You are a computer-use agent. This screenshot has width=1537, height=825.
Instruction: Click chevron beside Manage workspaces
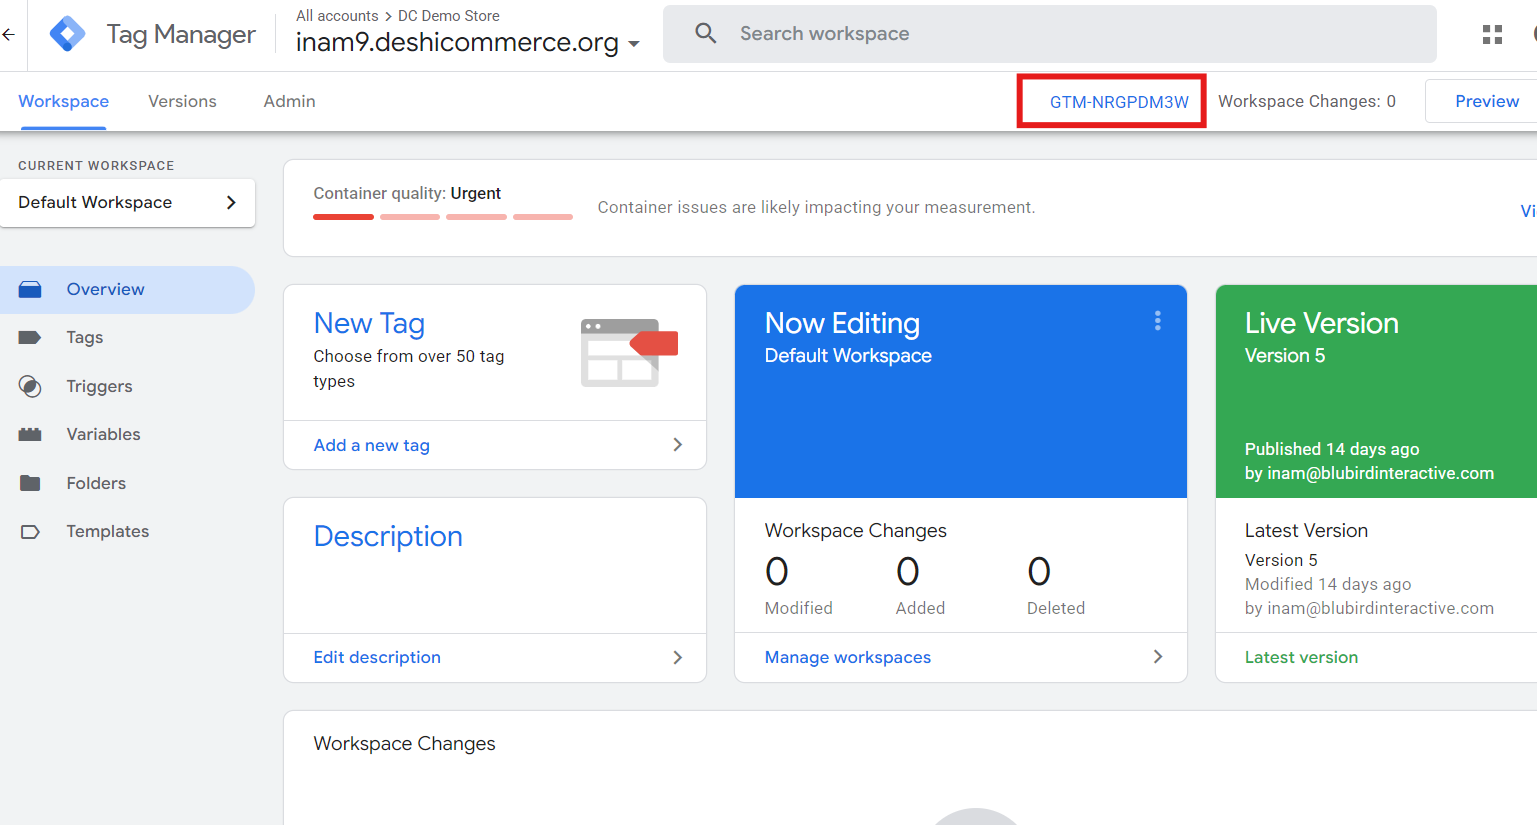[x=1157, y=657]
